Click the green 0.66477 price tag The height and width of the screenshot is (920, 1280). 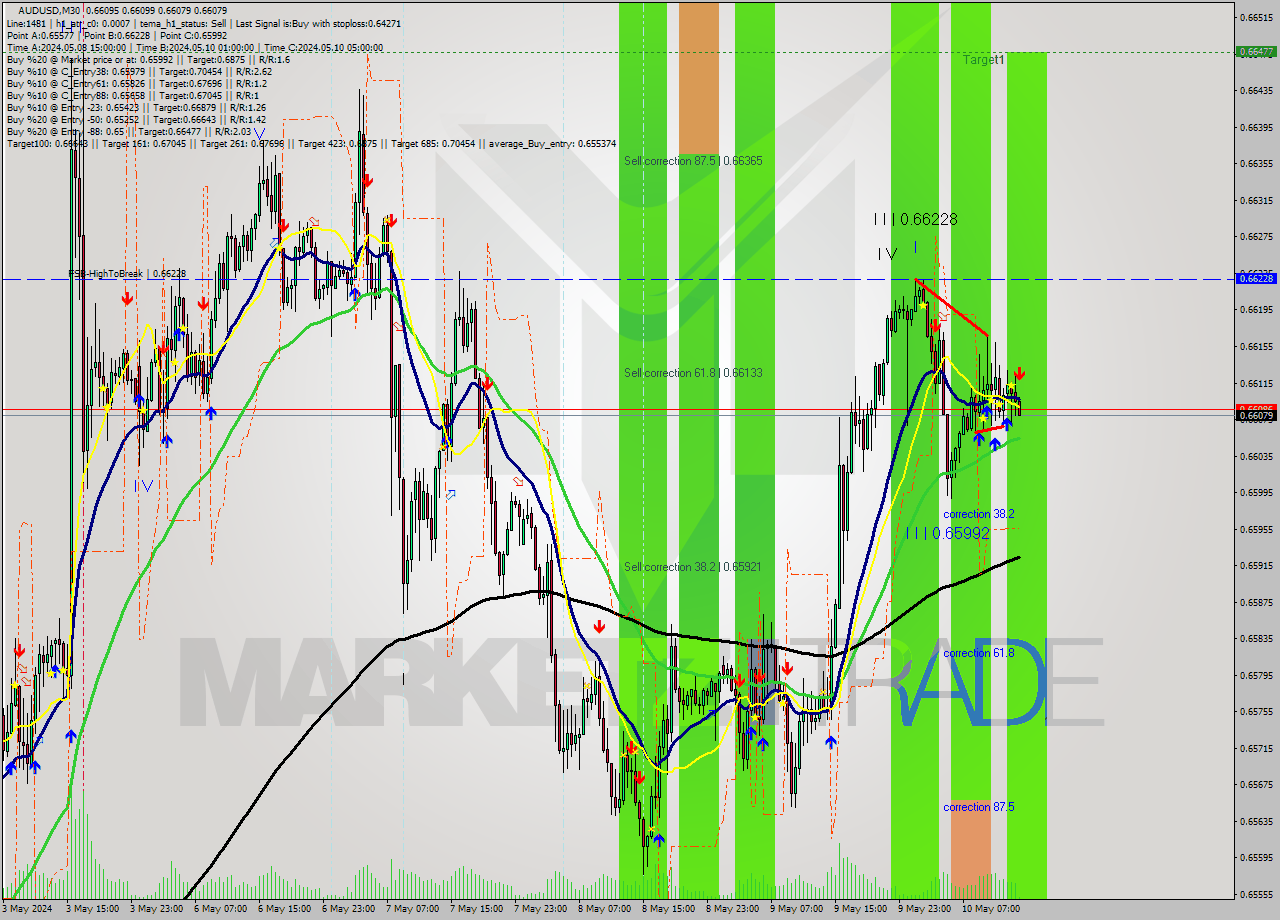click(x=1256, y=51)
